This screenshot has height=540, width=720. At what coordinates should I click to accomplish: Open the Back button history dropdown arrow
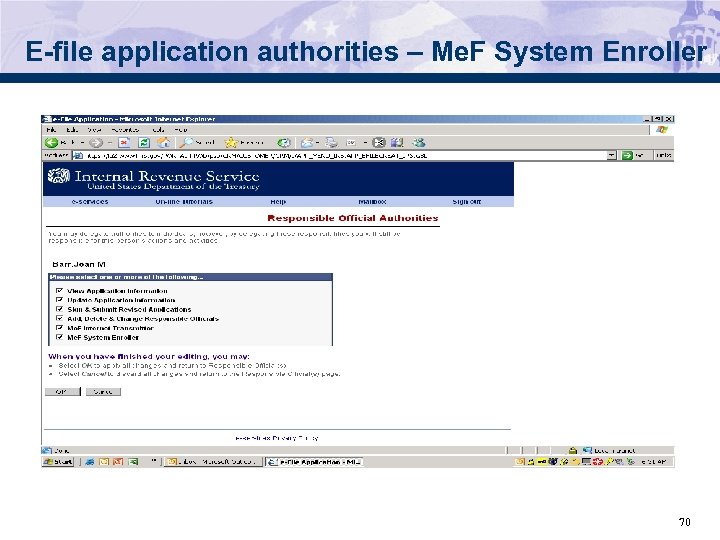click(x=83, y=143)
